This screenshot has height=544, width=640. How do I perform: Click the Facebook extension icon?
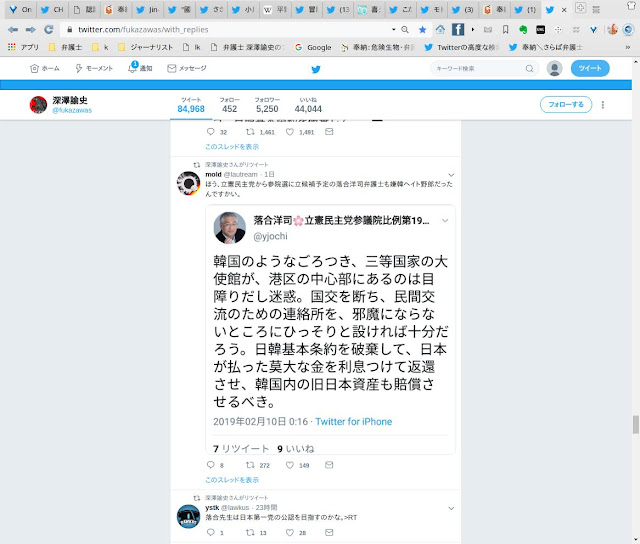(458, 29)
